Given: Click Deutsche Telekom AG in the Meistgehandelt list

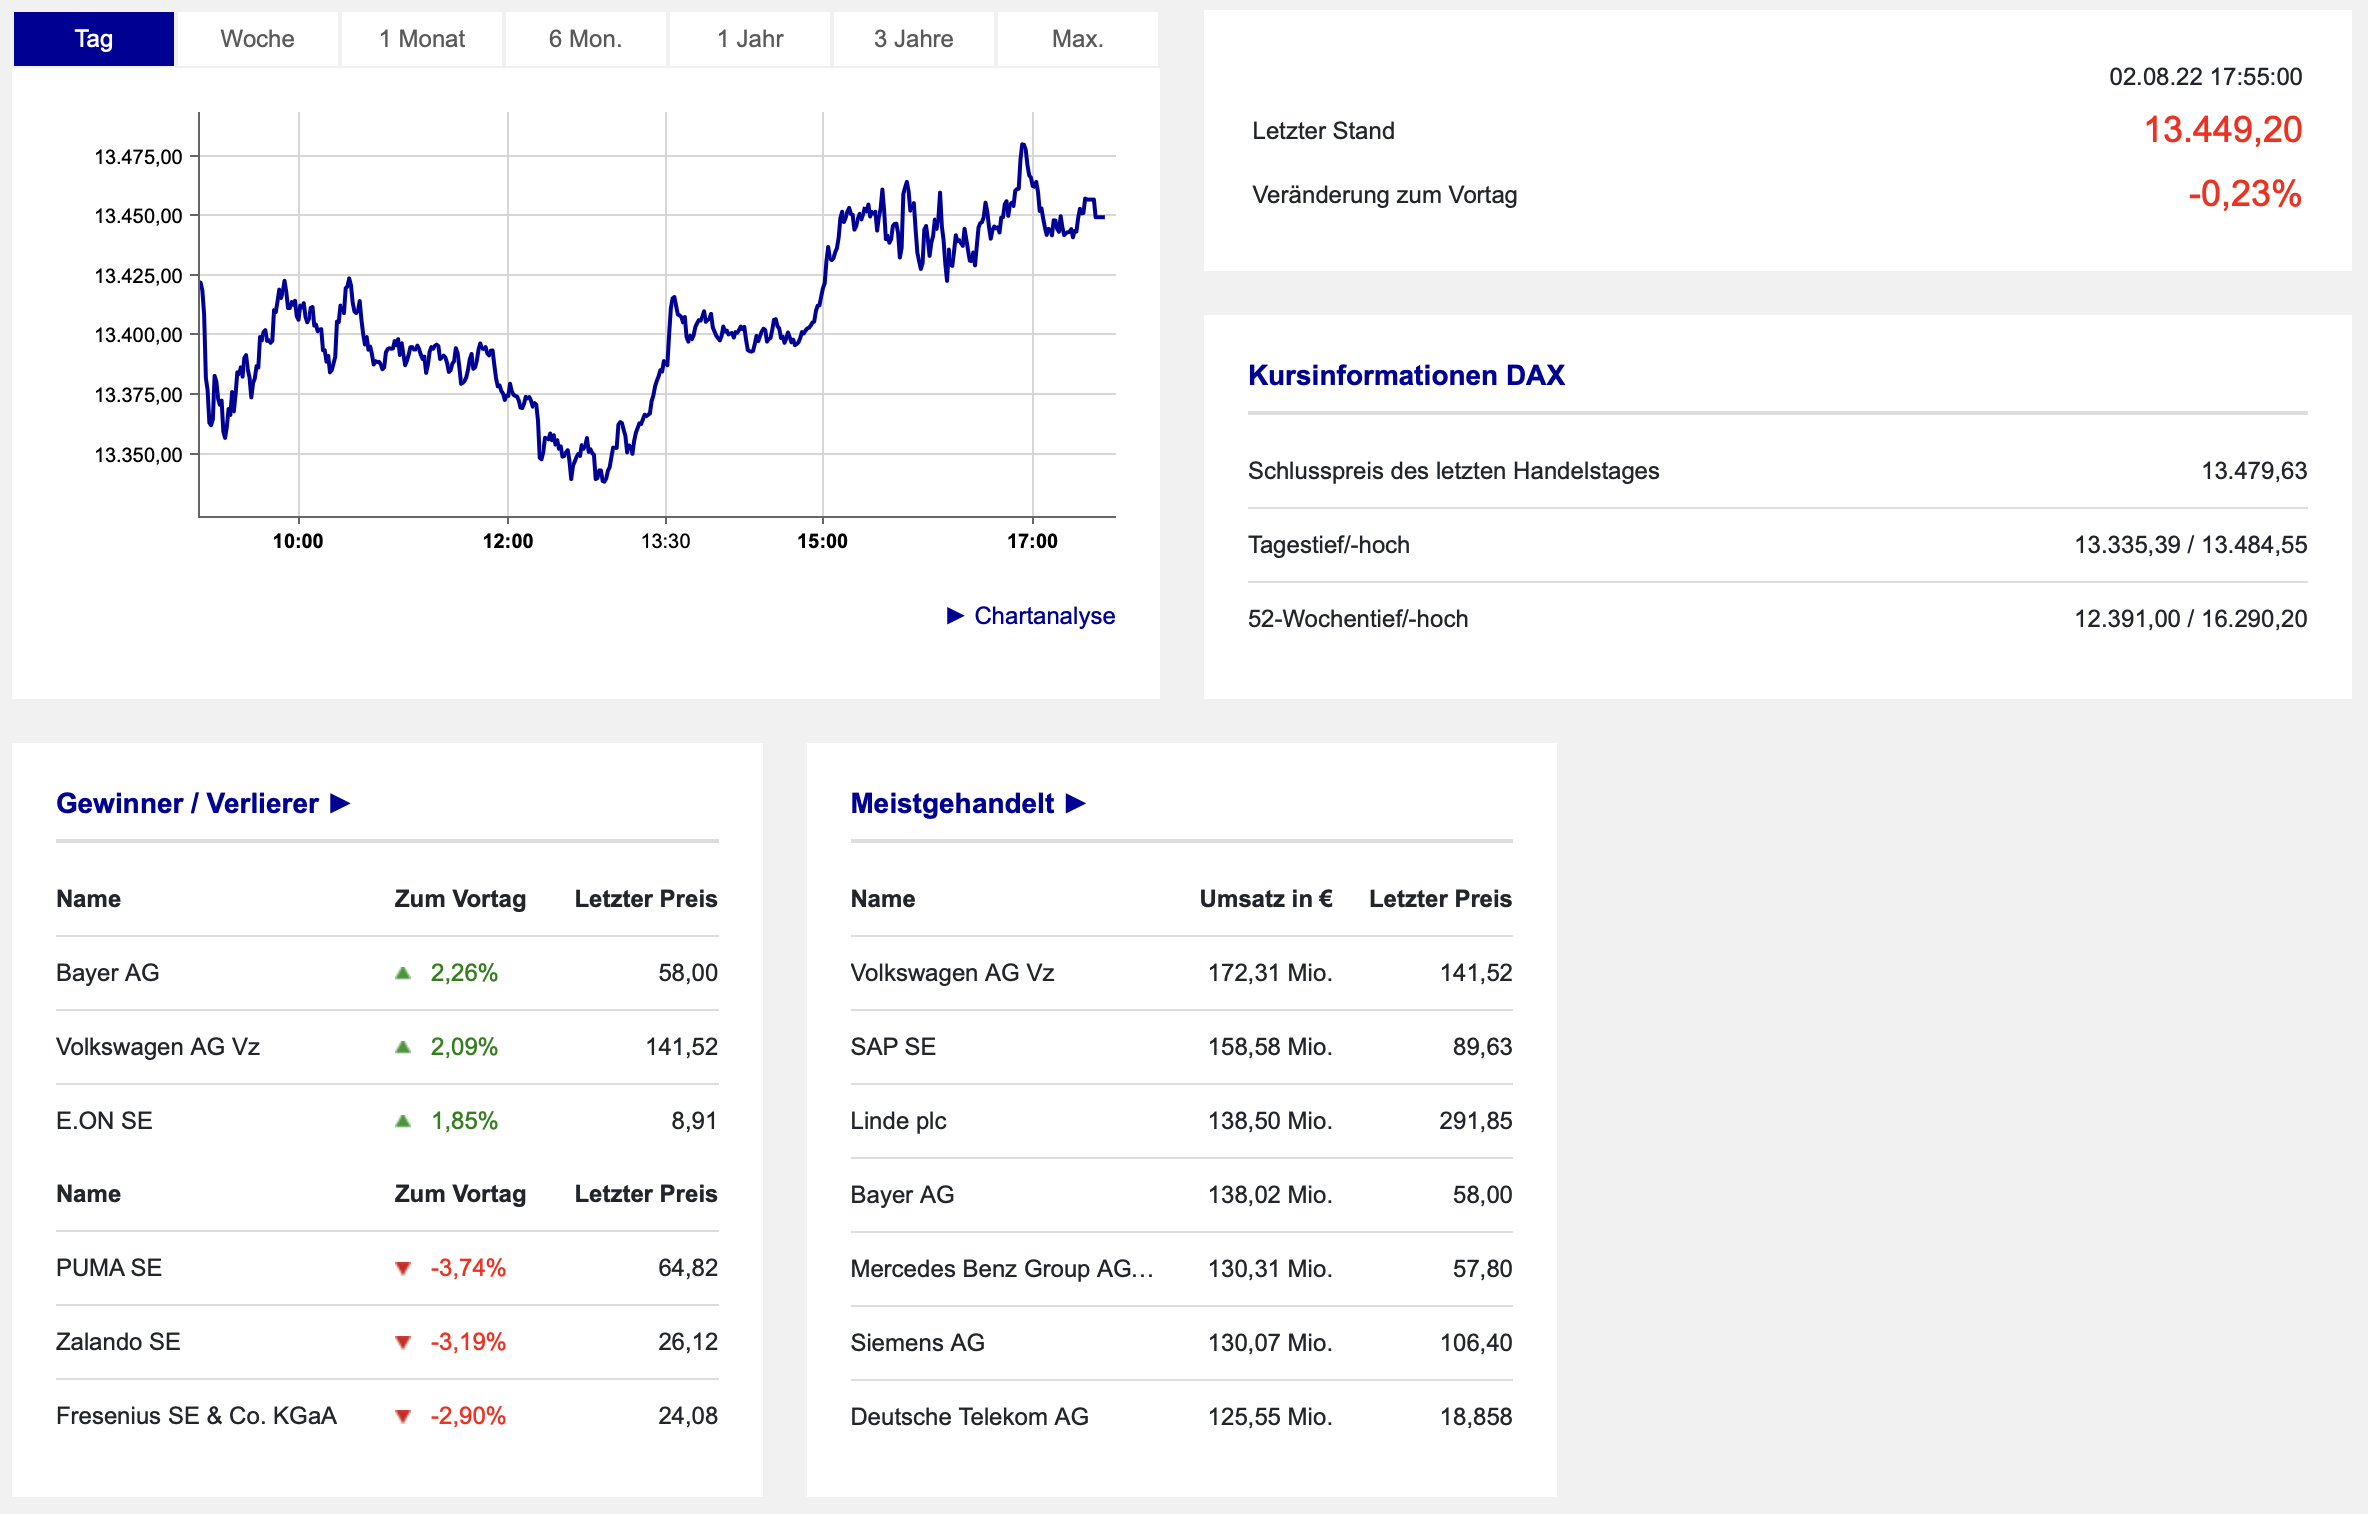Looking at the screenshot, I should tap(969, 1417).
